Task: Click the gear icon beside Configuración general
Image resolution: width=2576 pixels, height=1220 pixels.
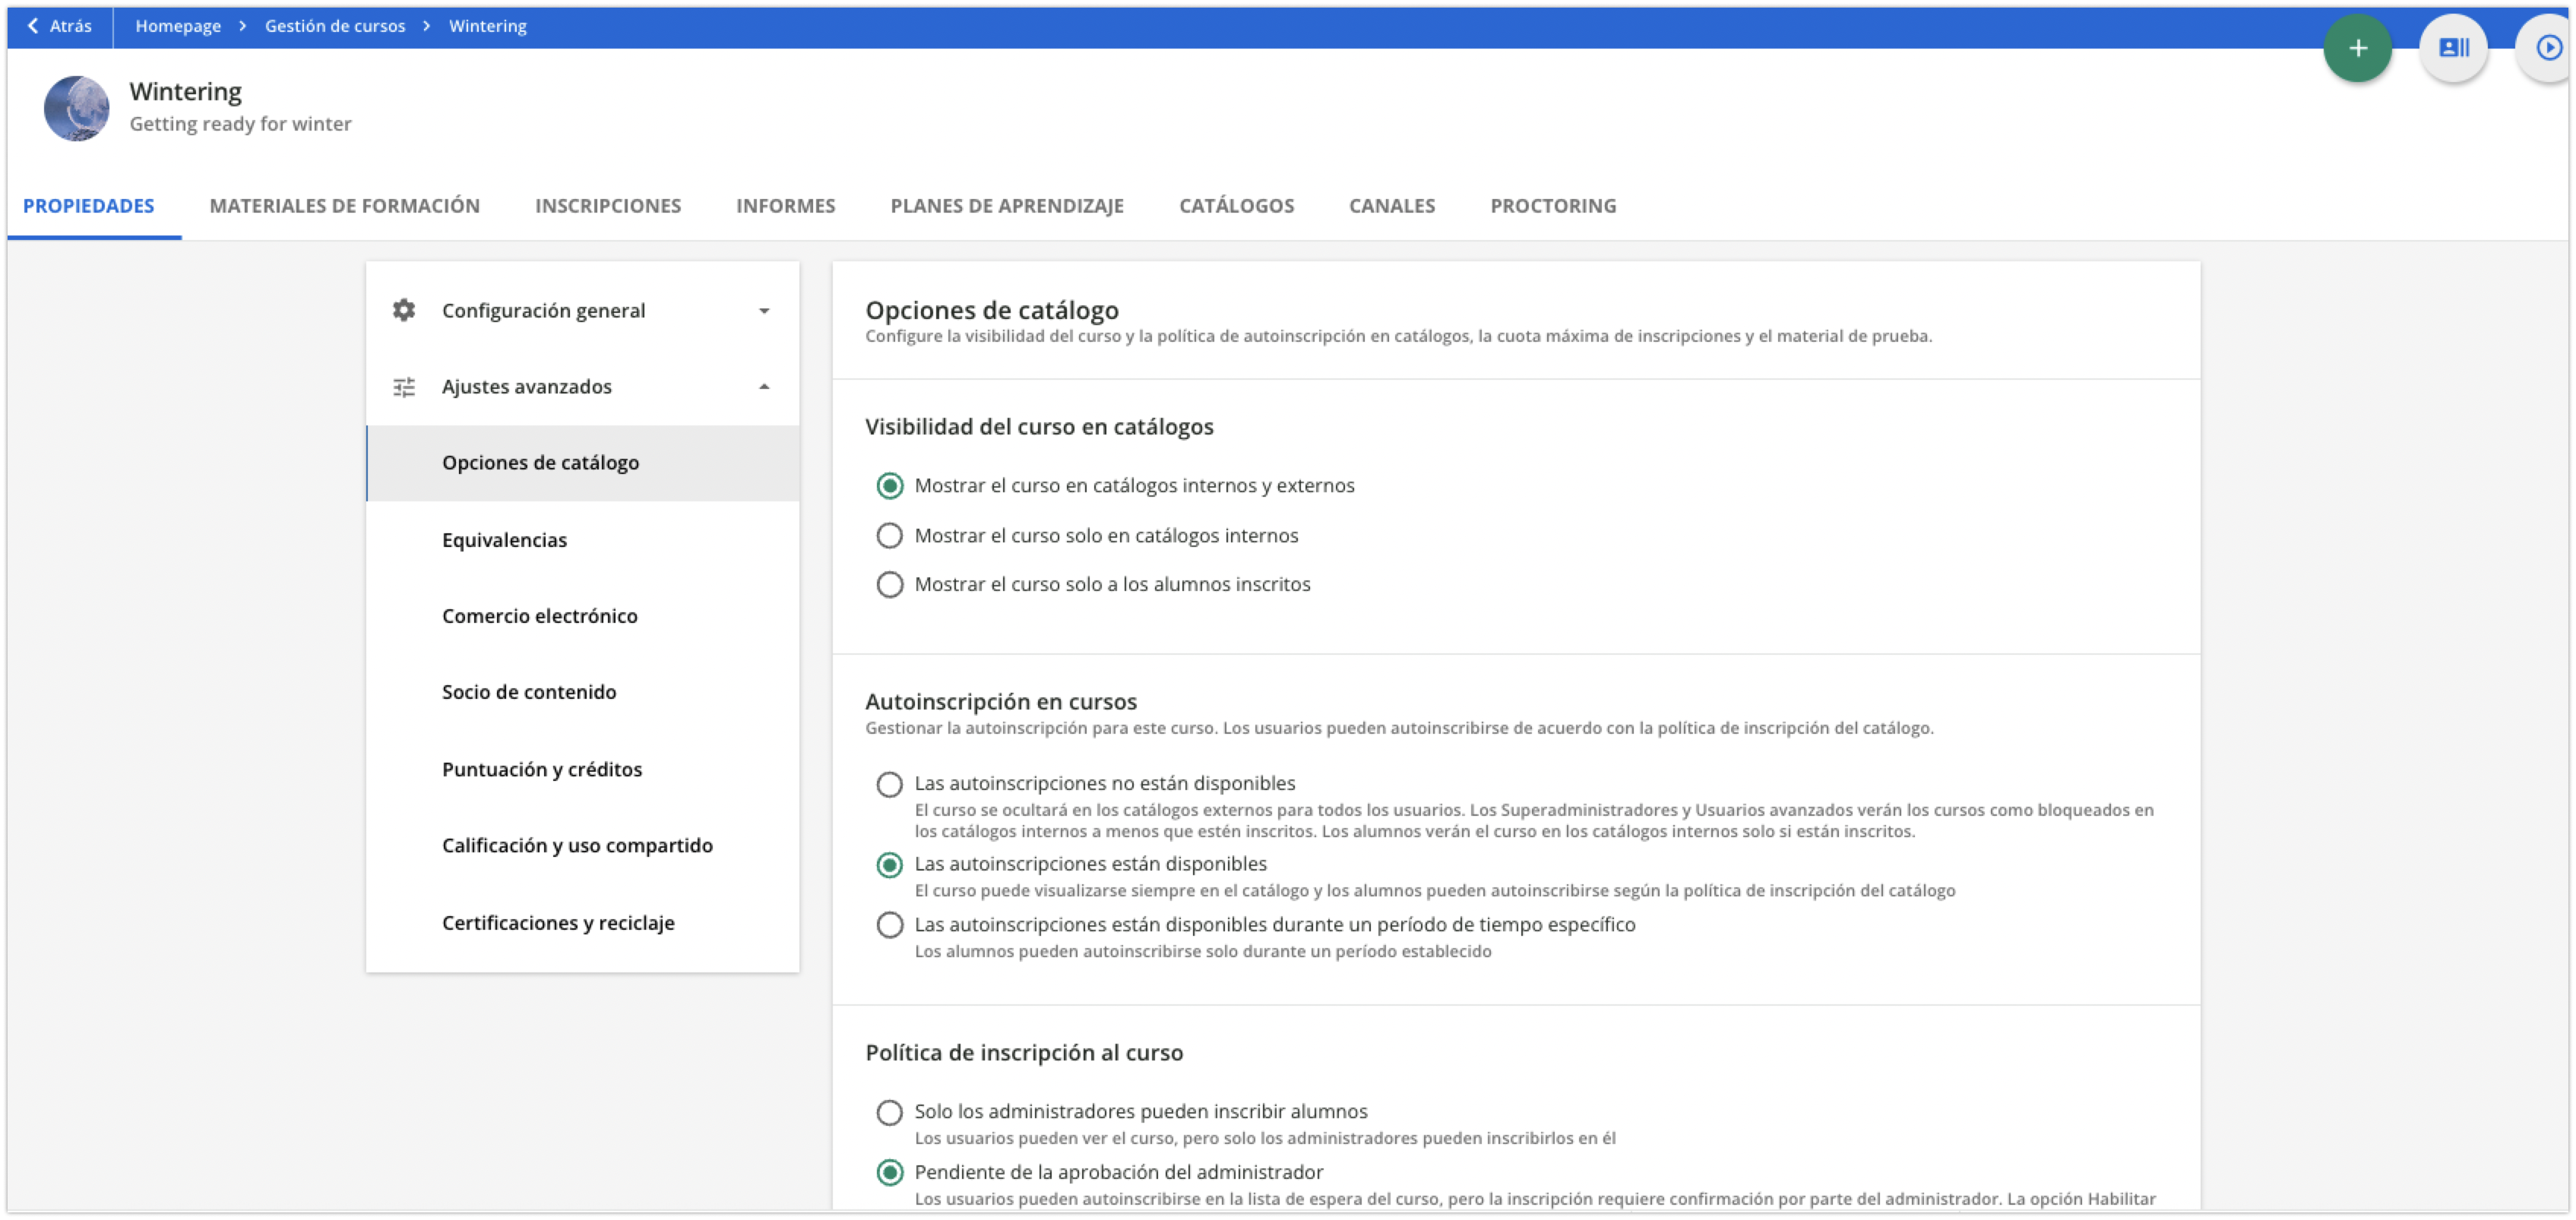Action: pyautogui.click(x=404, y=310)
